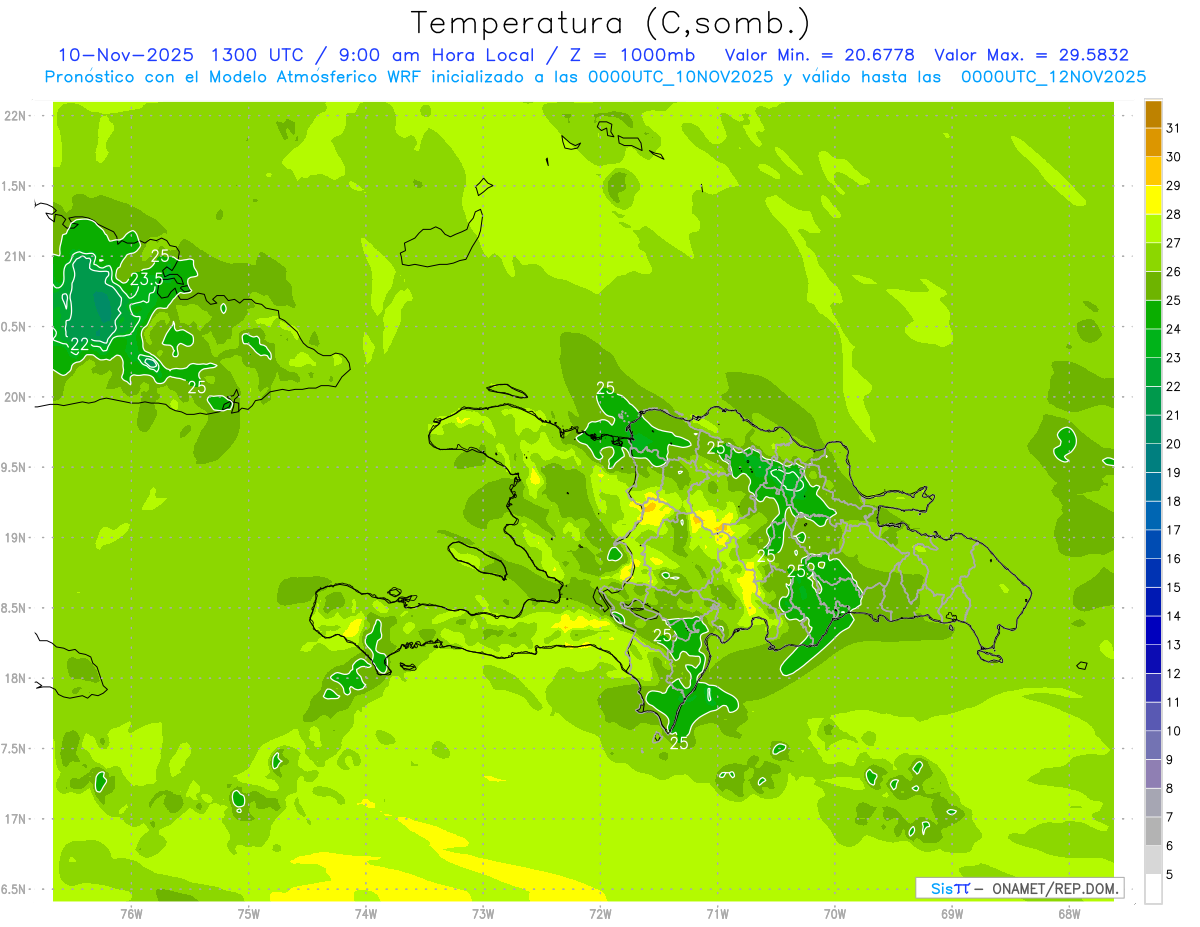Select "Valor Min. = 20.6778" in the header

(x=820, y=55)
